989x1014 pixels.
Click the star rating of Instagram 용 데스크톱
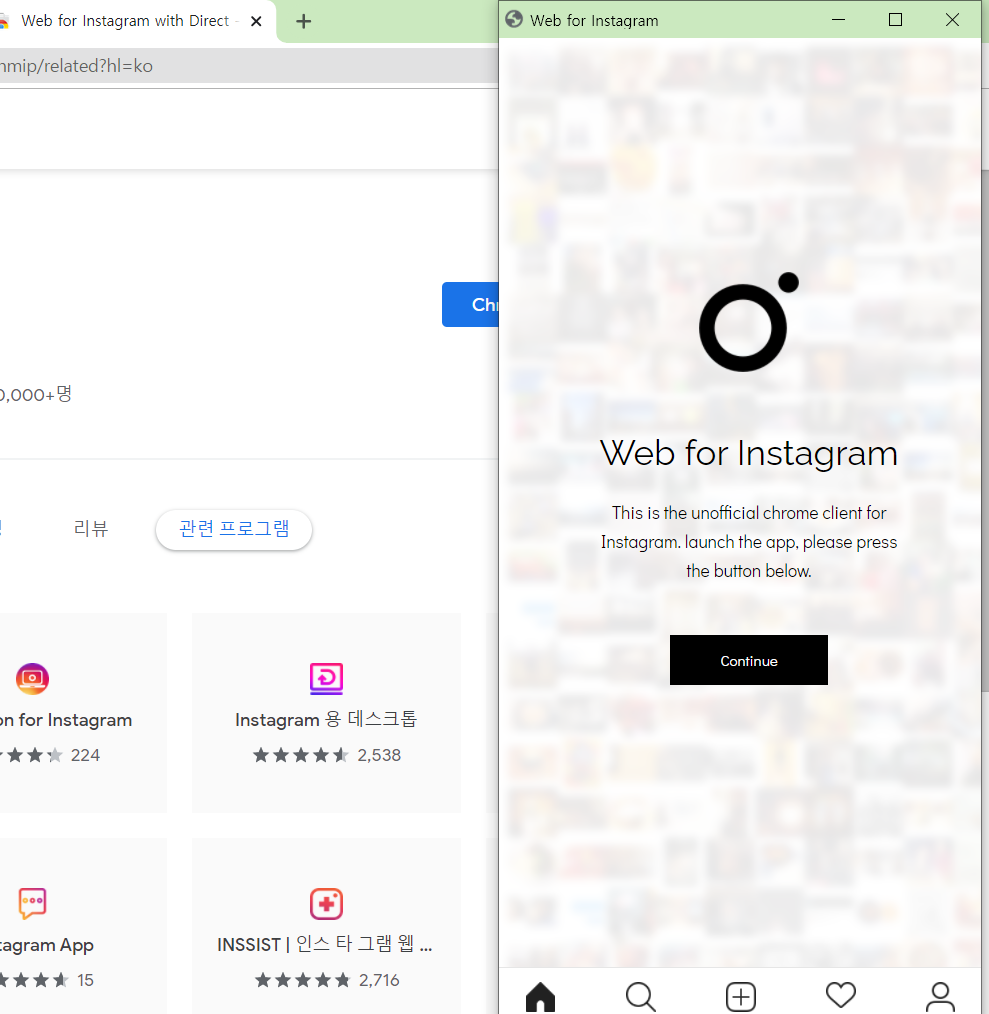tap(300, 755)
